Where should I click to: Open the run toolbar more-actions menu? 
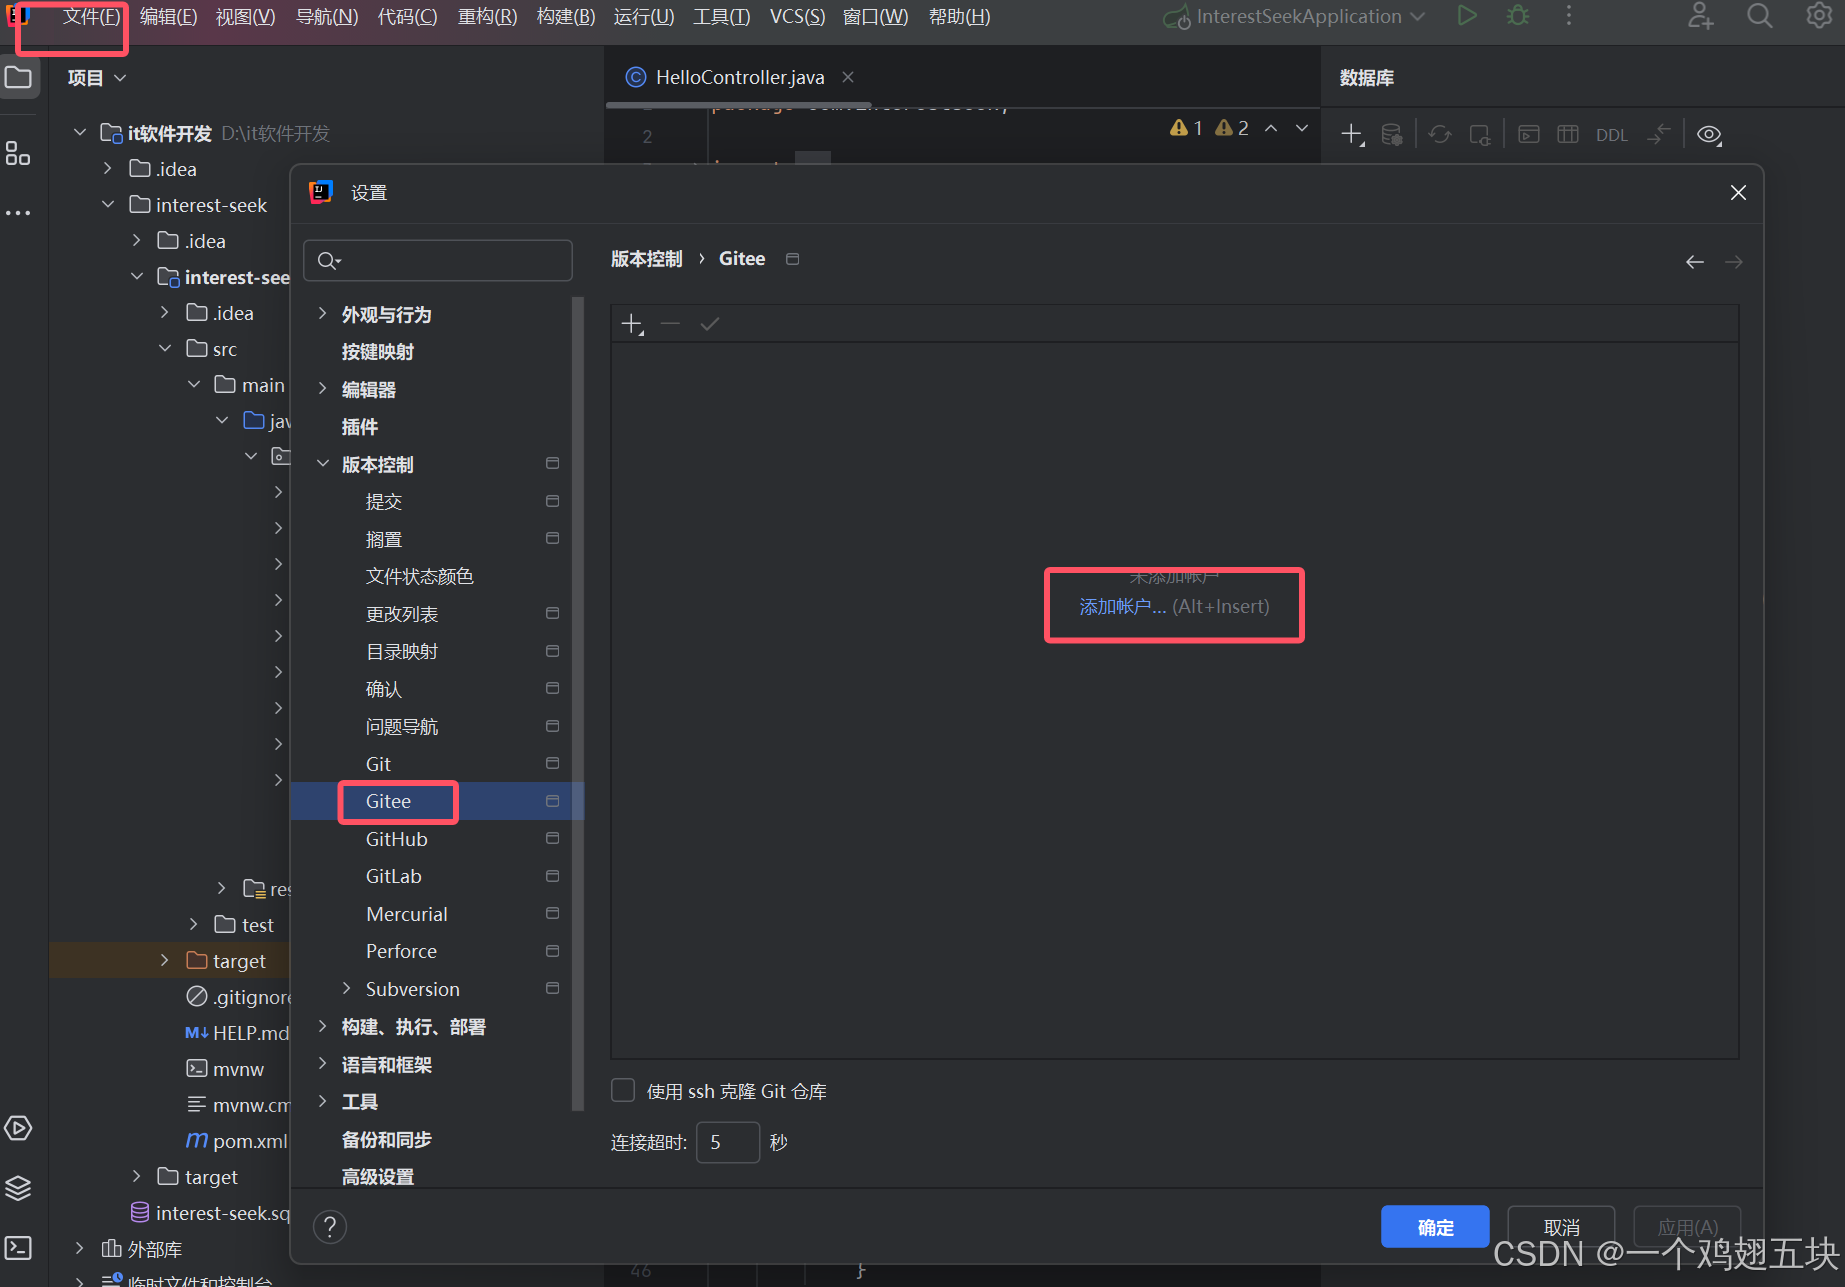[1569, 16]
